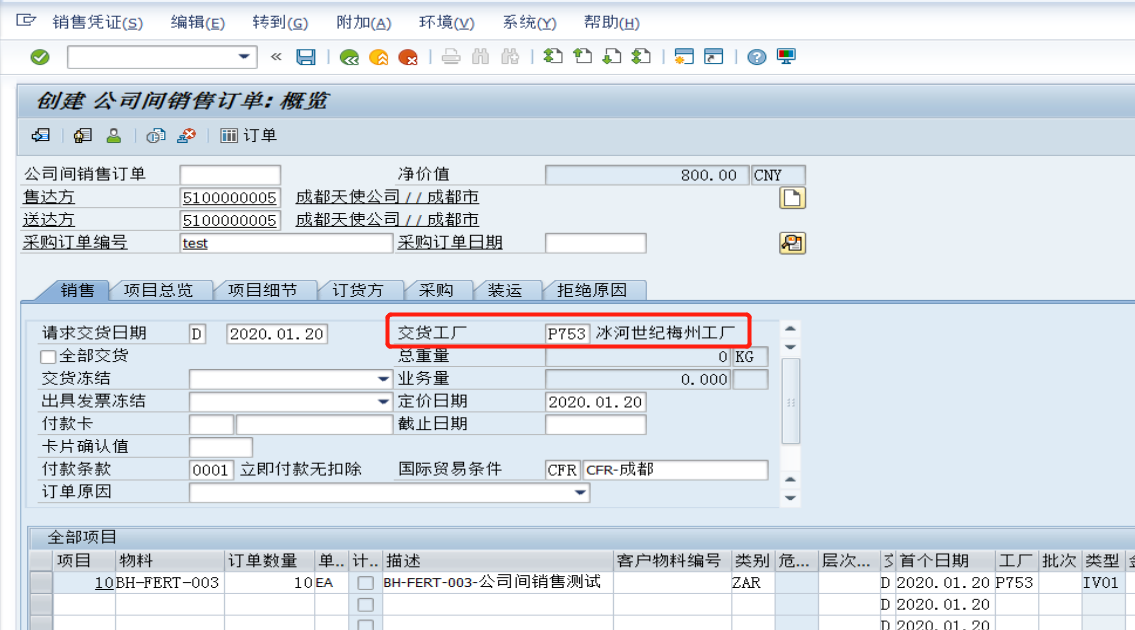Click the generate shortcut window icon

pyautogui.click(x=714, y=56)
